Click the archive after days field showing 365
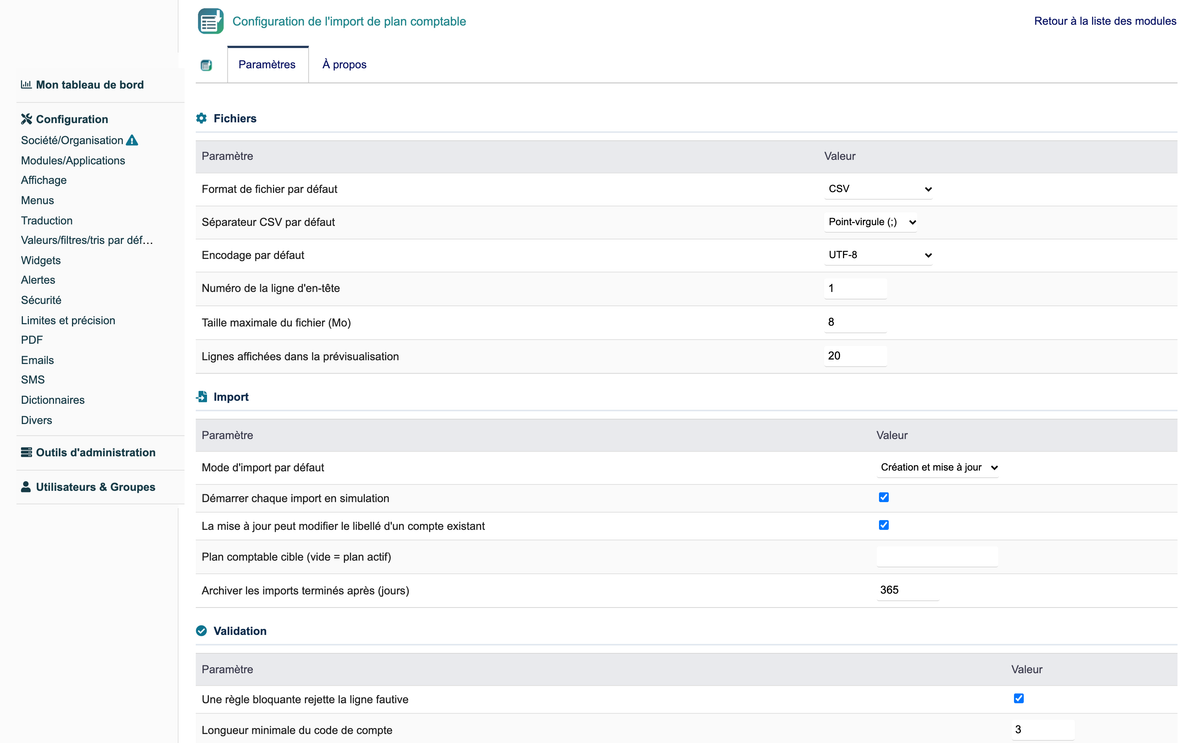The width and height of the screenshot is (1200, 743). 908,590
